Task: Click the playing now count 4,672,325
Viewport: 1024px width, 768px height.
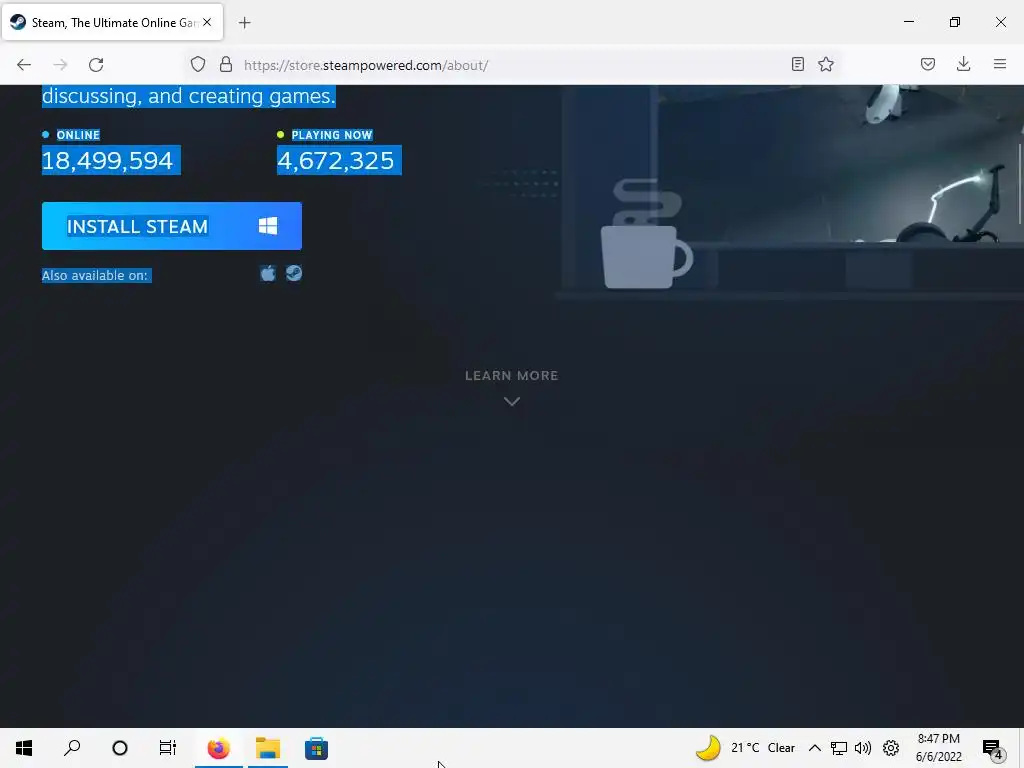Action: point(336,161)
